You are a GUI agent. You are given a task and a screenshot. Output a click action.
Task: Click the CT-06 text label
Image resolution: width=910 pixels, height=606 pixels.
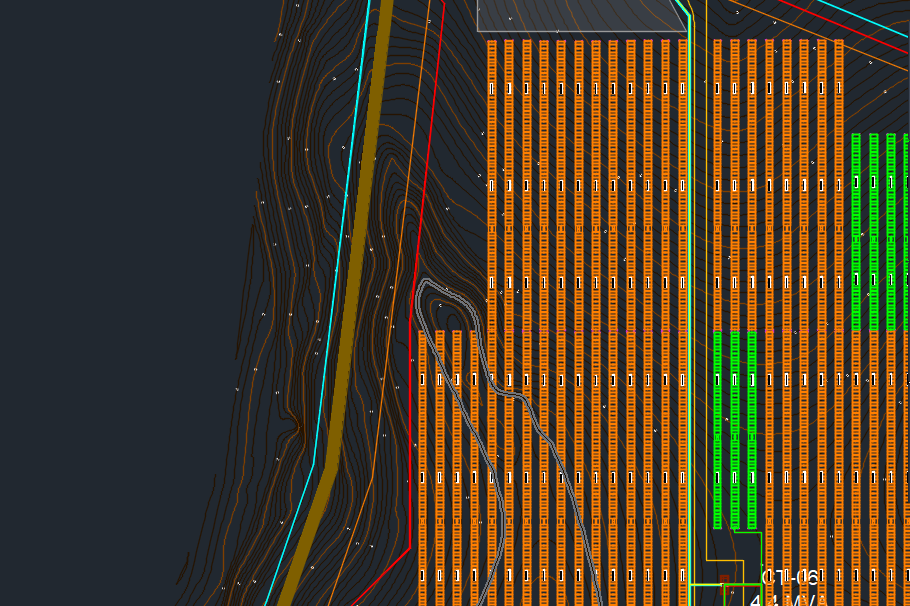790,577
